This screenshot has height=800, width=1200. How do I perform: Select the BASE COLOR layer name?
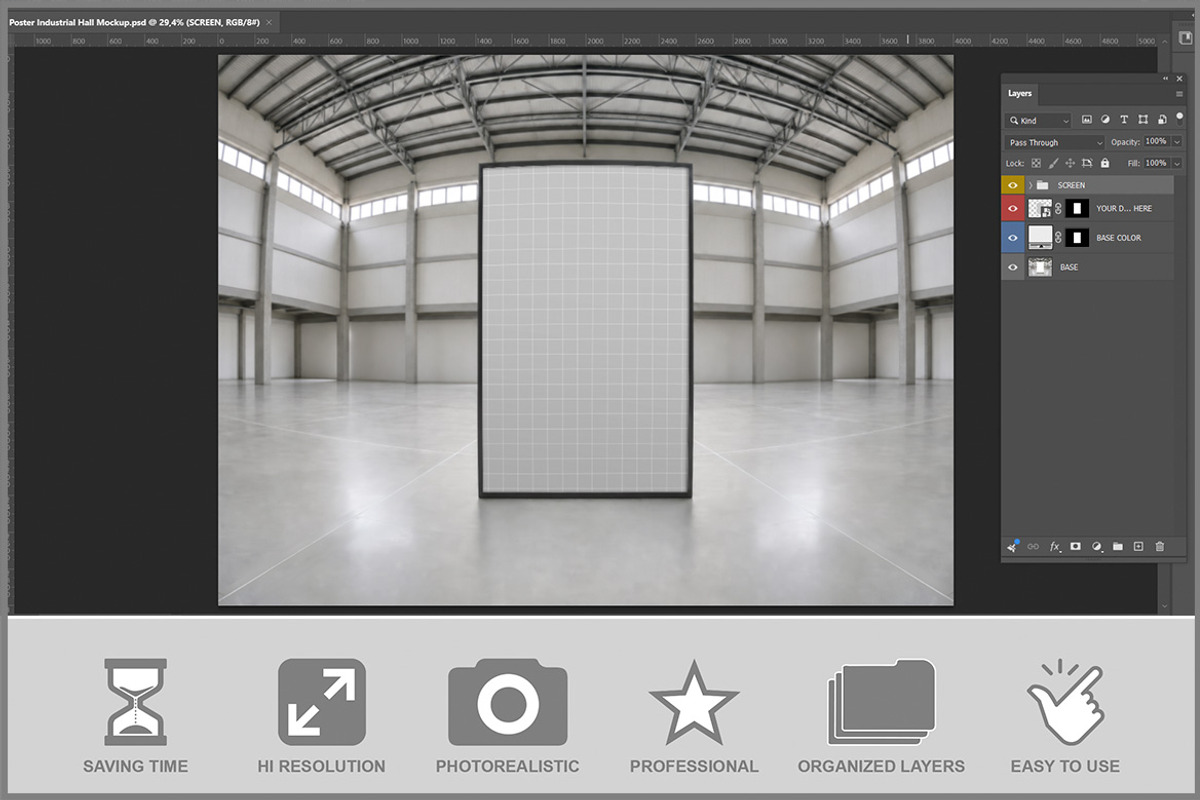1118,238
